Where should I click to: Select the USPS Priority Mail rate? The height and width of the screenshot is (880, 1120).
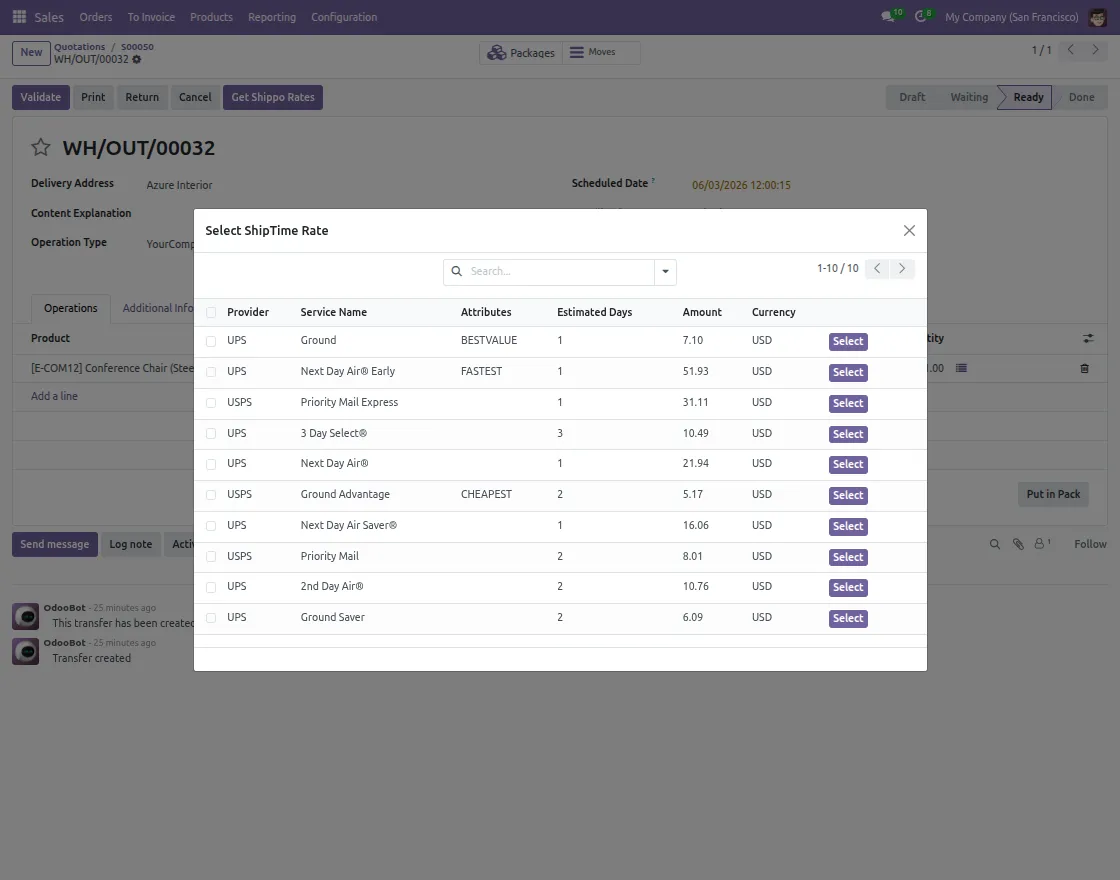tap(848, 557)
